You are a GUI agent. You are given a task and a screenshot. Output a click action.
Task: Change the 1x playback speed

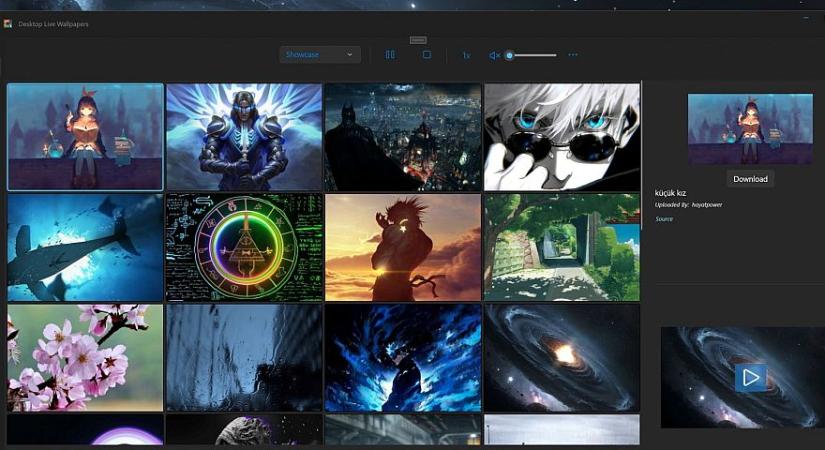coord(466,55)
